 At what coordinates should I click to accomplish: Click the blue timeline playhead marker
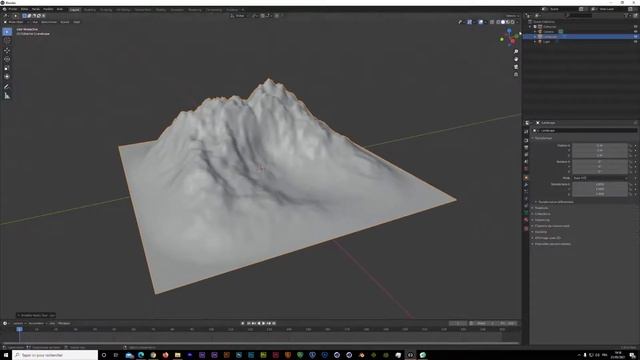coord(19,329)
